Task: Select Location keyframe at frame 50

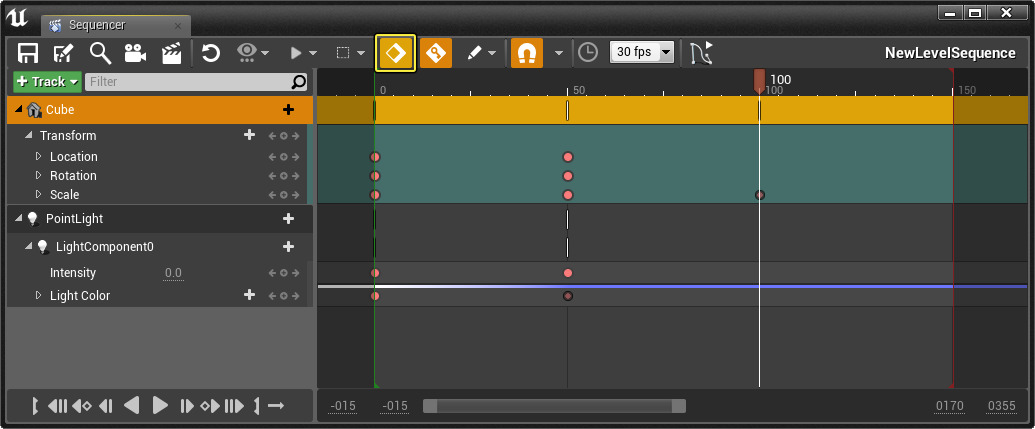Action: (568, 157)
